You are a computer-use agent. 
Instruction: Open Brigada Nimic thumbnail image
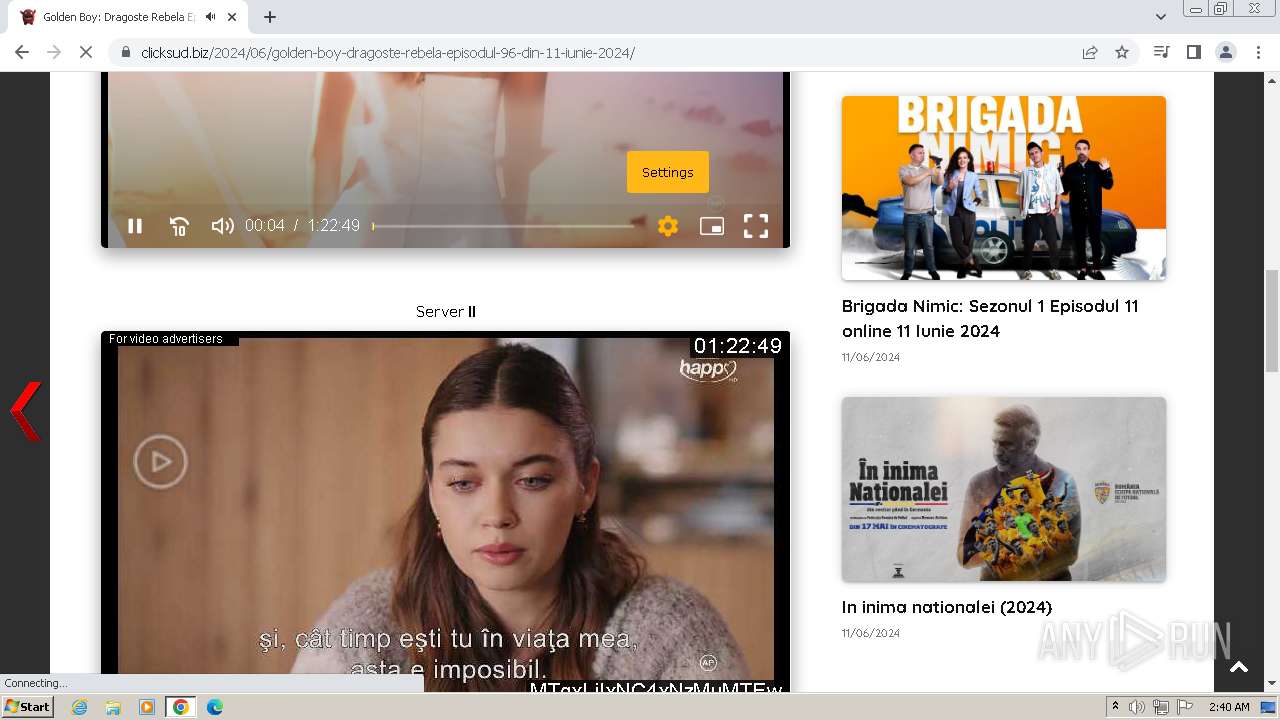point(1004,188)
